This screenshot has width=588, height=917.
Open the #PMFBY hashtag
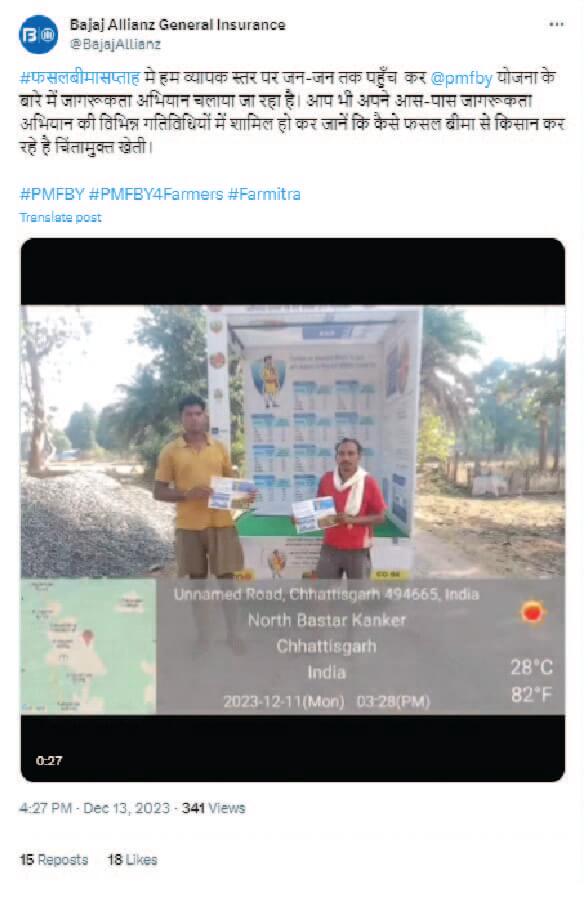[x=52, y=194]
